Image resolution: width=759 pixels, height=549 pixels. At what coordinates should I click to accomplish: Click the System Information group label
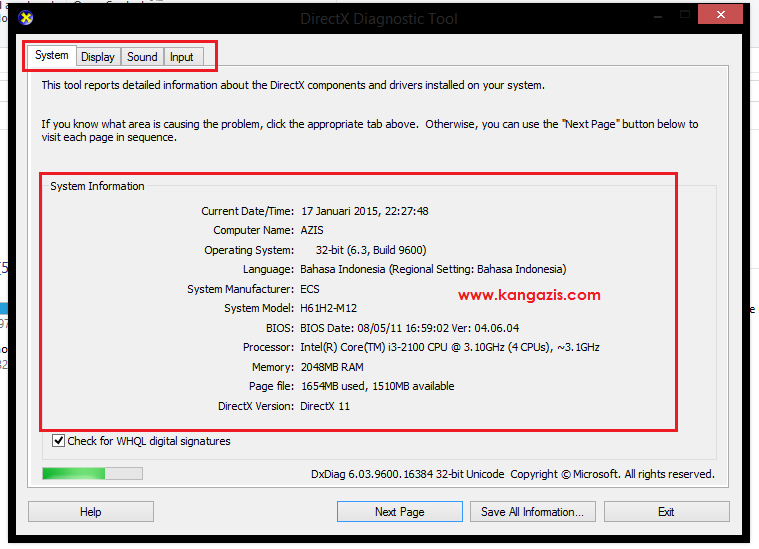(x=97, y=186)
